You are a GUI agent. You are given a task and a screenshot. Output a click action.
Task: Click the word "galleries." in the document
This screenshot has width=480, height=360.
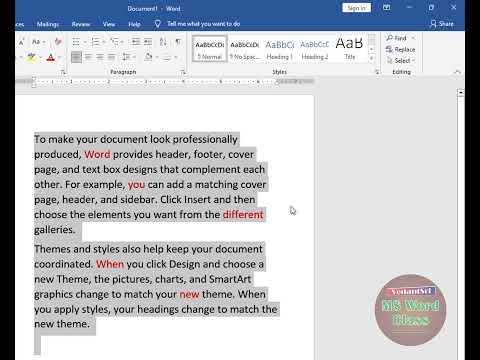55,230
